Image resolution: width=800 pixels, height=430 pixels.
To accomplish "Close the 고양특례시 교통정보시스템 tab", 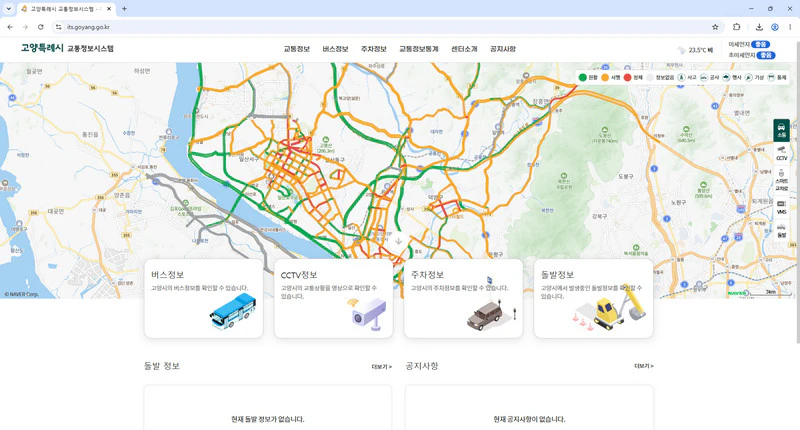I will coord(109,9).
